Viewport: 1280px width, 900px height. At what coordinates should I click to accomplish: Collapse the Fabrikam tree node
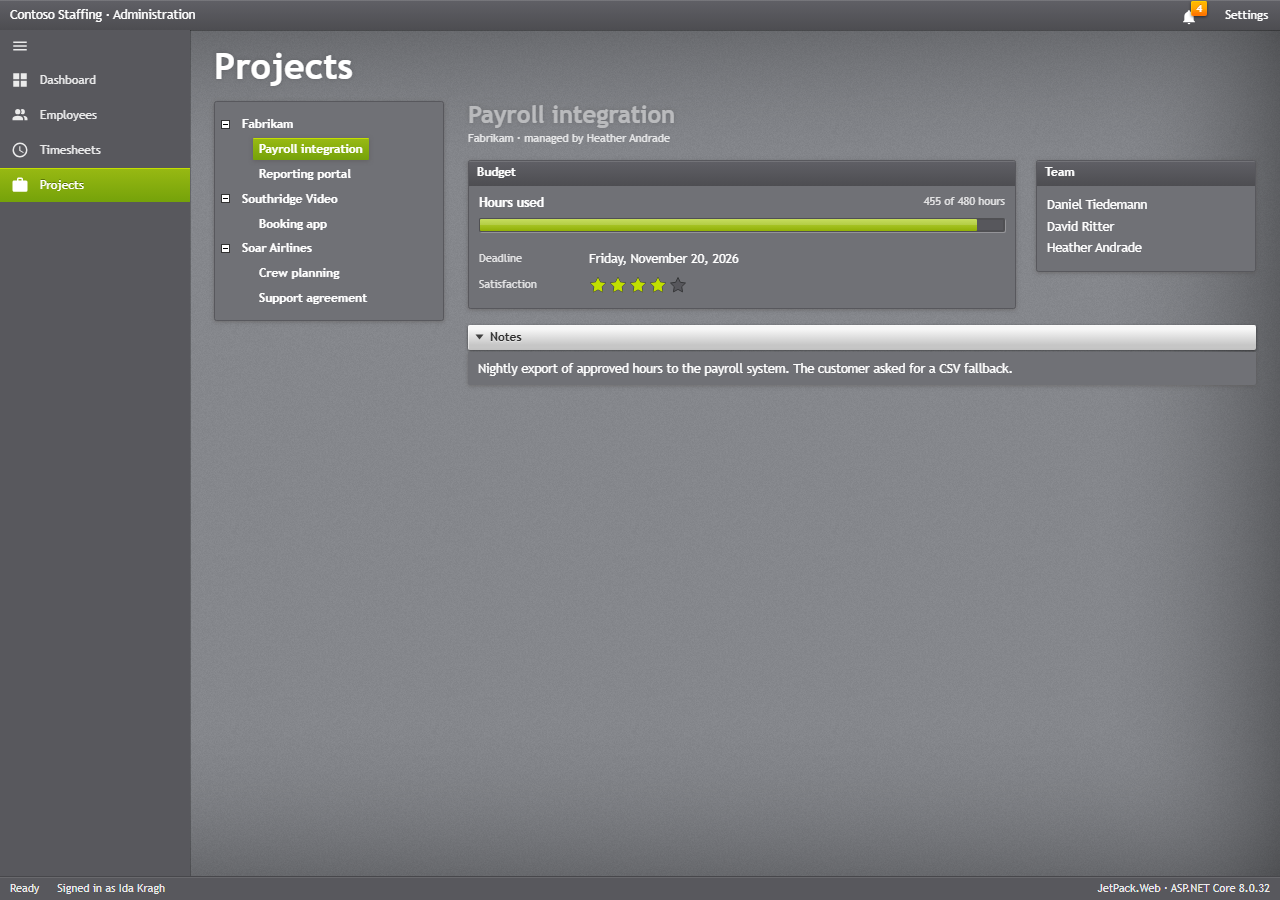226,124
